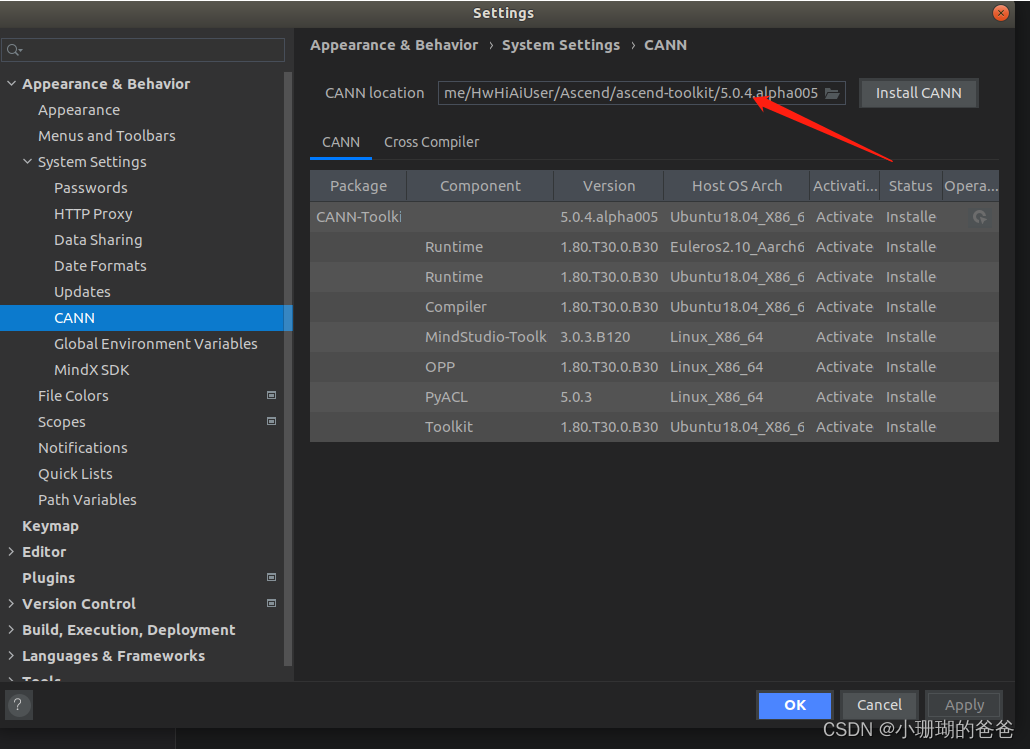This screenshot has width=1030, height=749.
Task: Open Plugins settings
Action: coord(49,578)
